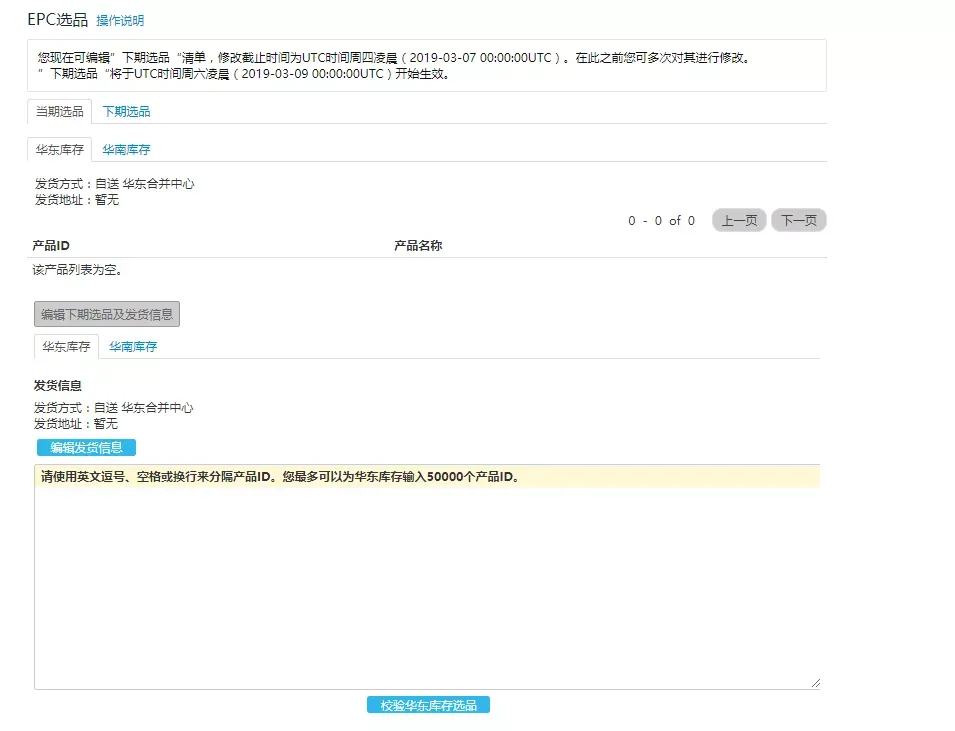Click the 该产品列表为空 empty list message
Image resolution: width=955 pixels, height=731 pixels.
pyautogui.click(x=78, y=270)
